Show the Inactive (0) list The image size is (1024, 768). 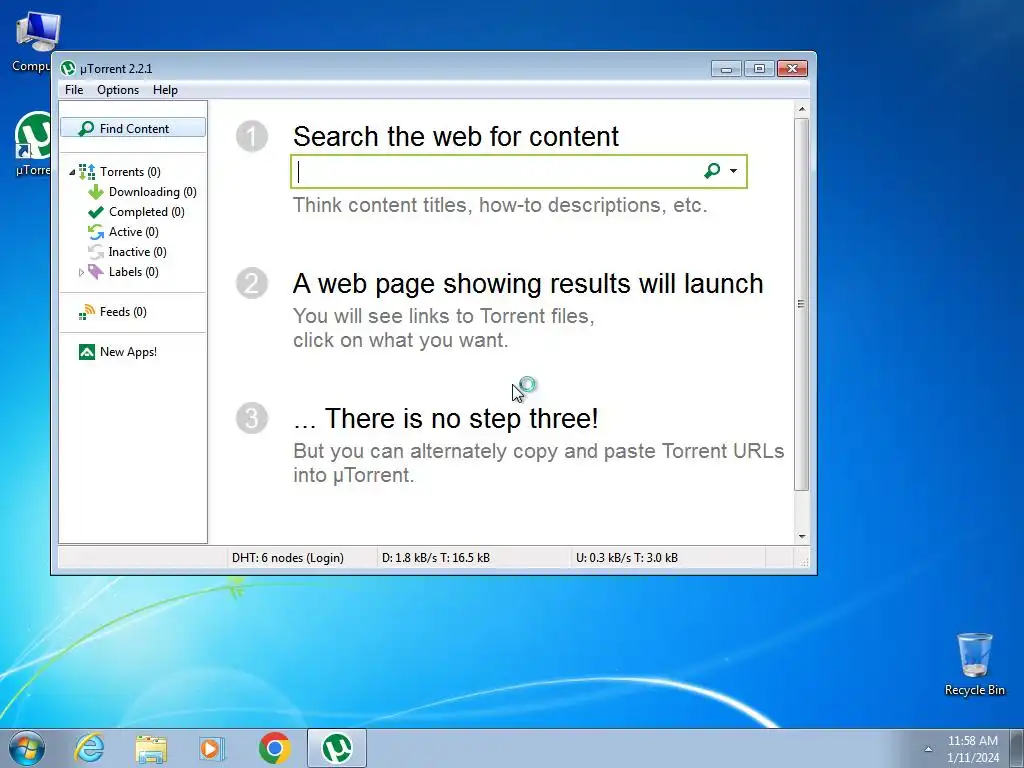pos(137,252)
